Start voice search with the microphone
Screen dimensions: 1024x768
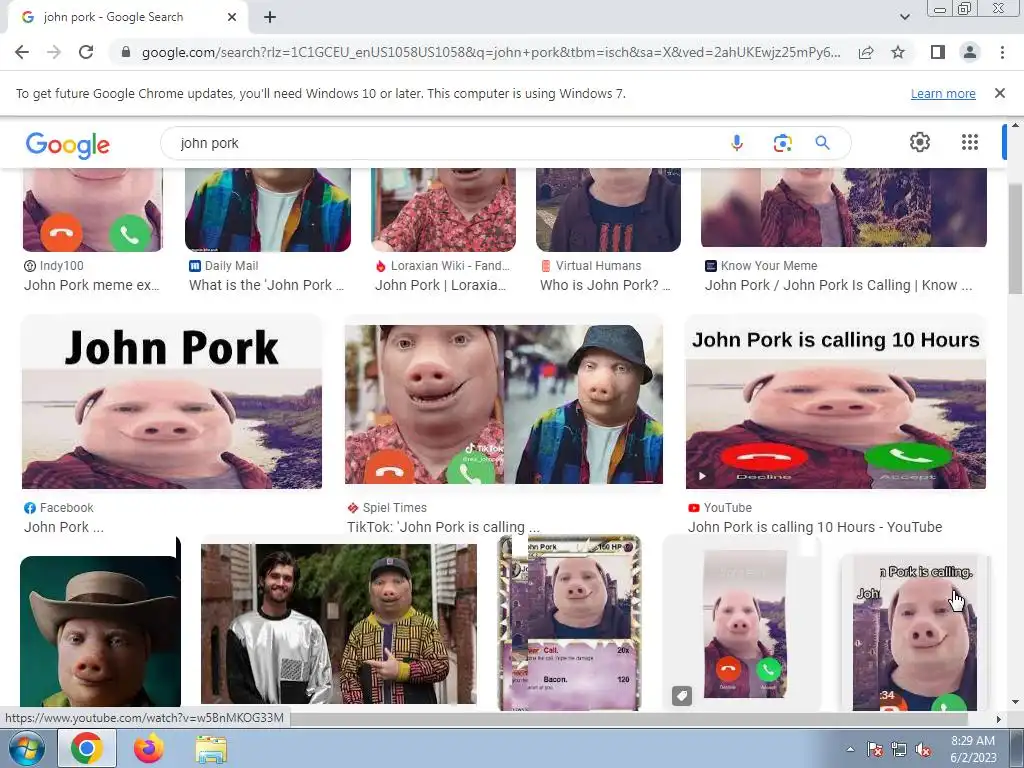click(x=737, y=143)
